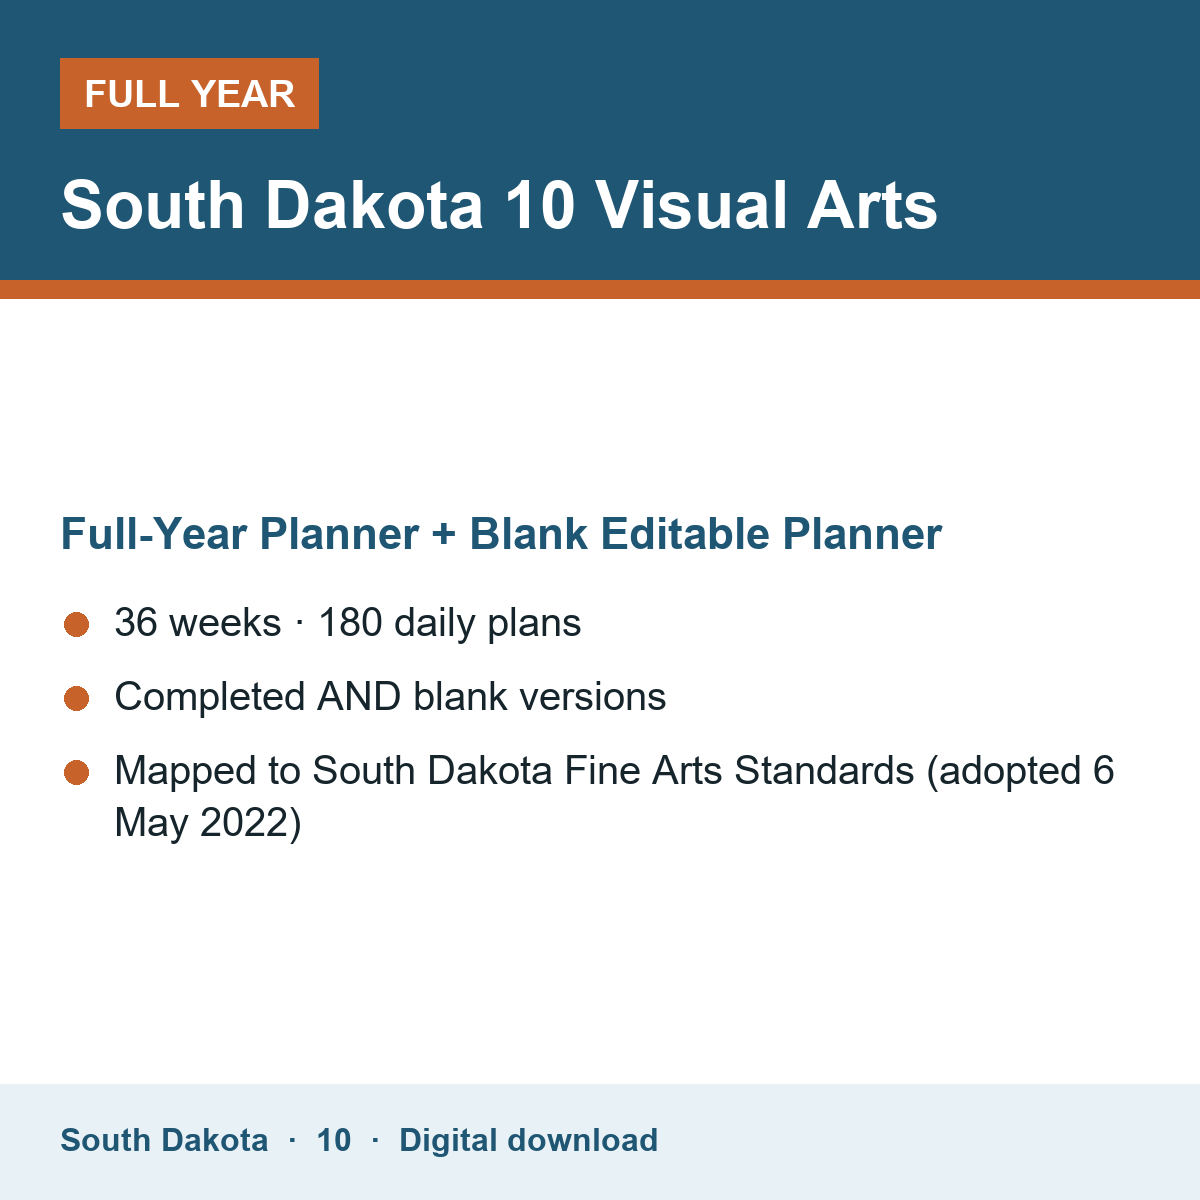Select the 36 weeks text
This screenshot has width=1200, height=1200.
click(x=198, y=623)
